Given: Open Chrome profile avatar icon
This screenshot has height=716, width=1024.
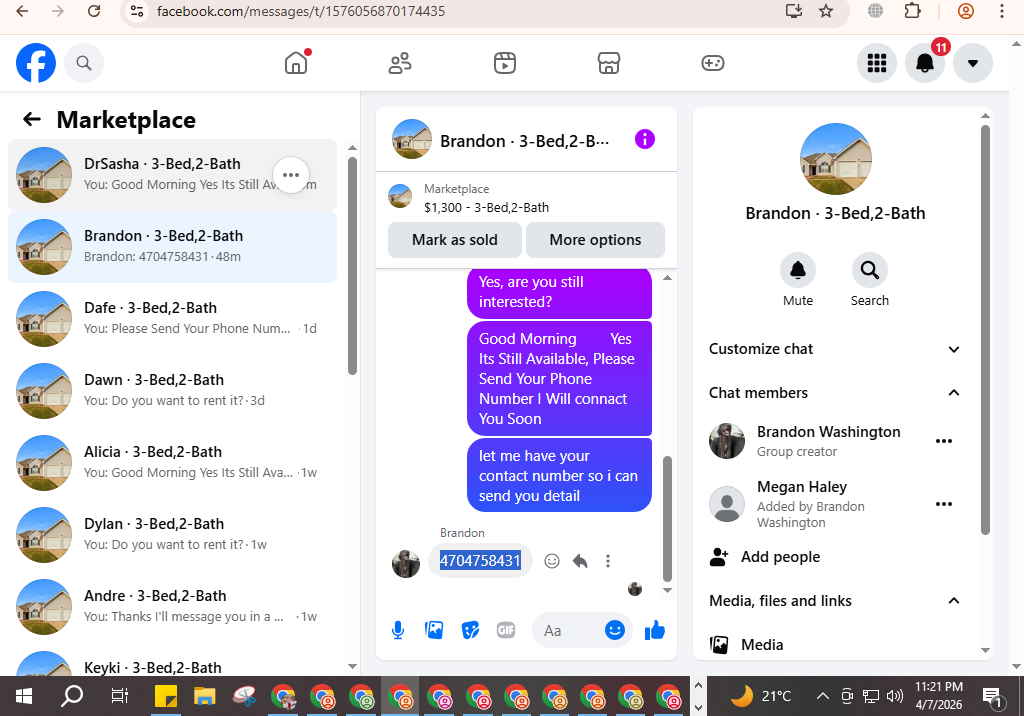Looking at the screenshot, I should click(x=966, y=11).
